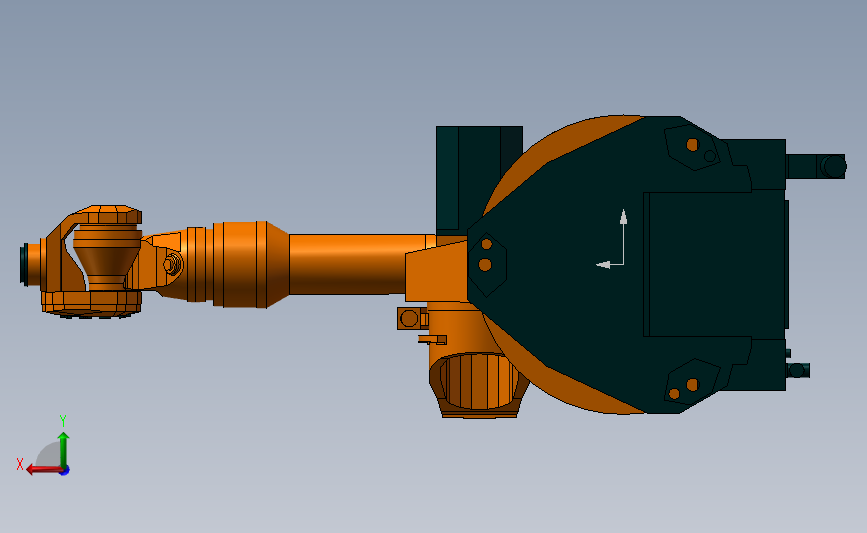This screenshot has width=867, height=533.
Task: Select the funnel-shaped part inside the wrist yoke
Action: (x=107, y=257)
